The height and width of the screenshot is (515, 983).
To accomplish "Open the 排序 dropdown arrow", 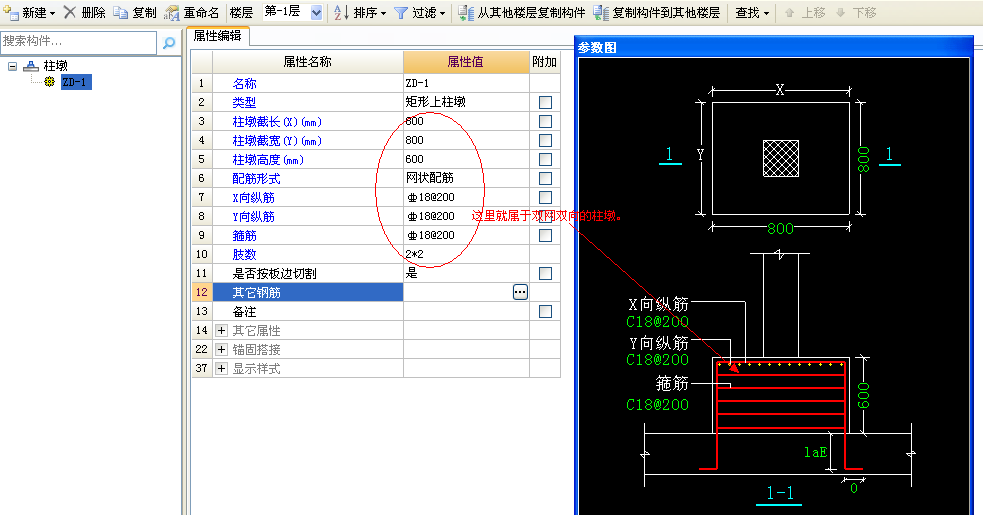I will click(384, 13).
